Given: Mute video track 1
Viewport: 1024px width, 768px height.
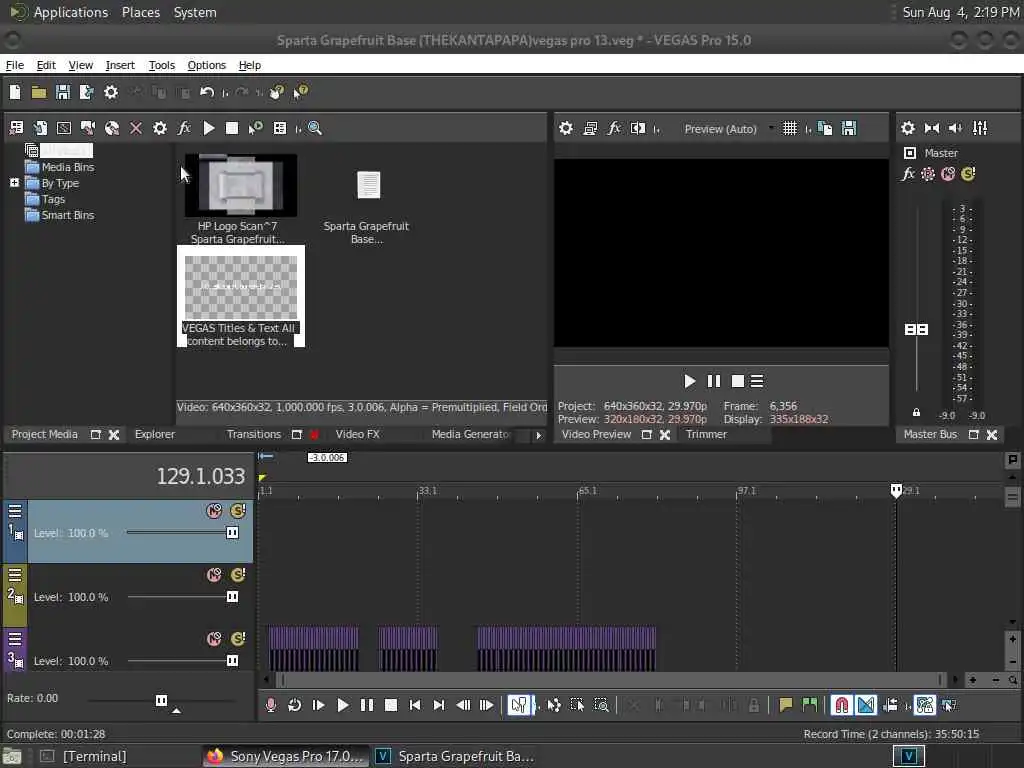Looking at the screenshot, I should (214, 511).
